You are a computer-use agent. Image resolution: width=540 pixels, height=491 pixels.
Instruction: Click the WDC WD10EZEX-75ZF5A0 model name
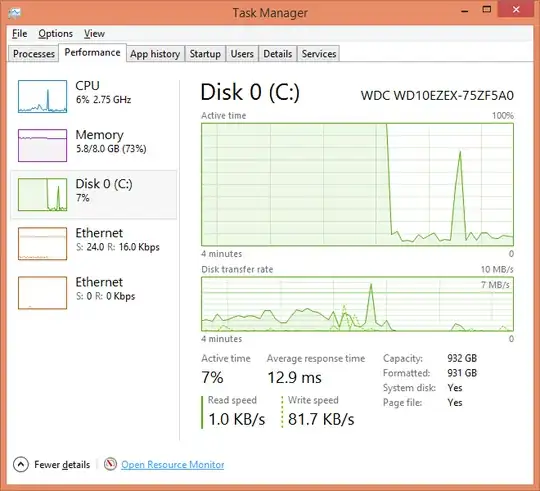pos(437,95)
